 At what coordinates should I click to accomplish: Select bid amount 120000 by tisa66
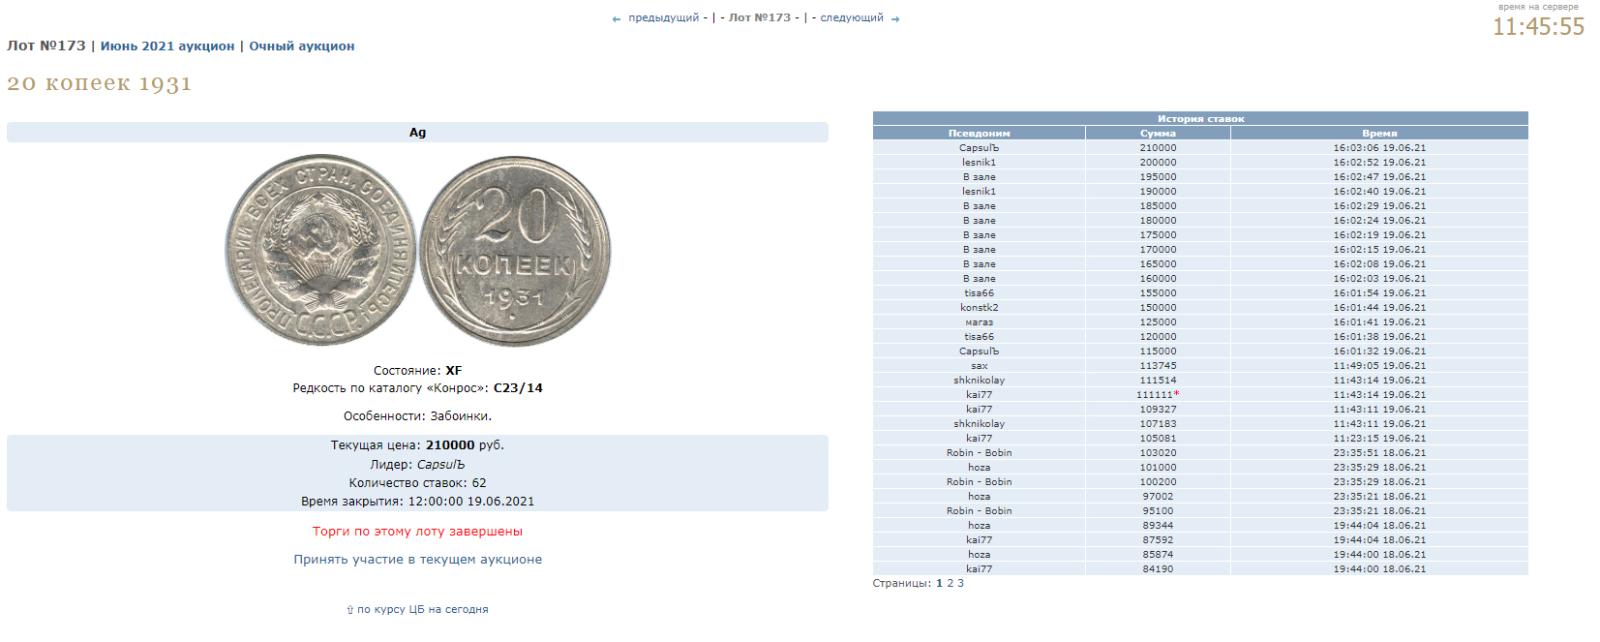tap(1158, 336)
